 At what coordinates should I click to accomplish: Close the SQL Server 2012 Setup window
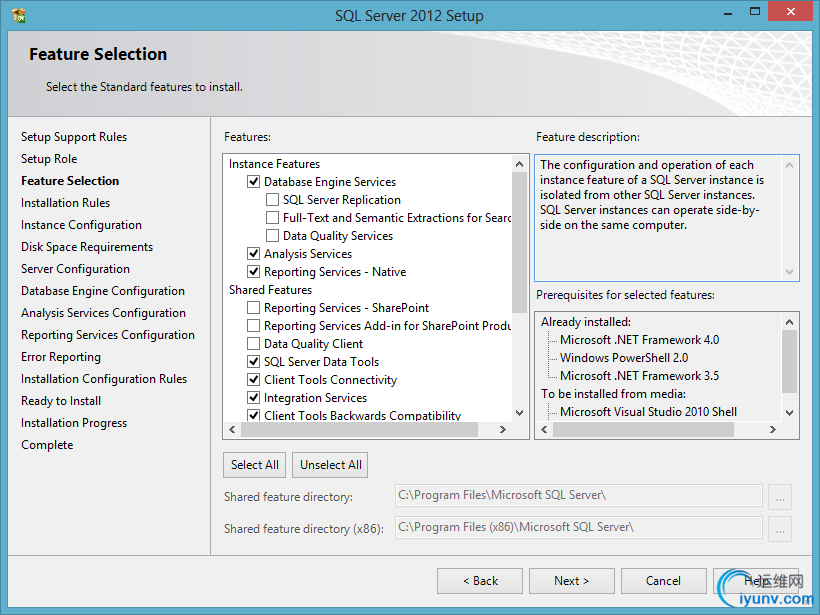(x=790, y=12)
